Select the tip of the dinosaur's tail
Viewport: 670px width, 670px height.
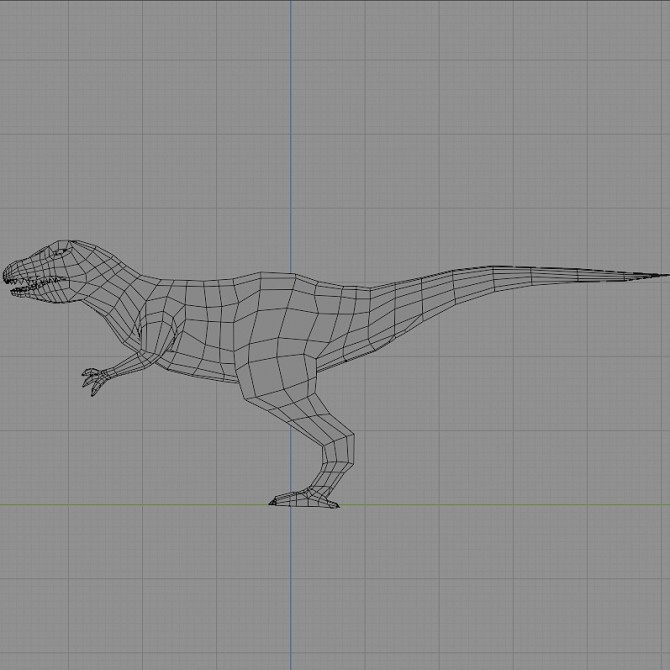pos(649,276)
